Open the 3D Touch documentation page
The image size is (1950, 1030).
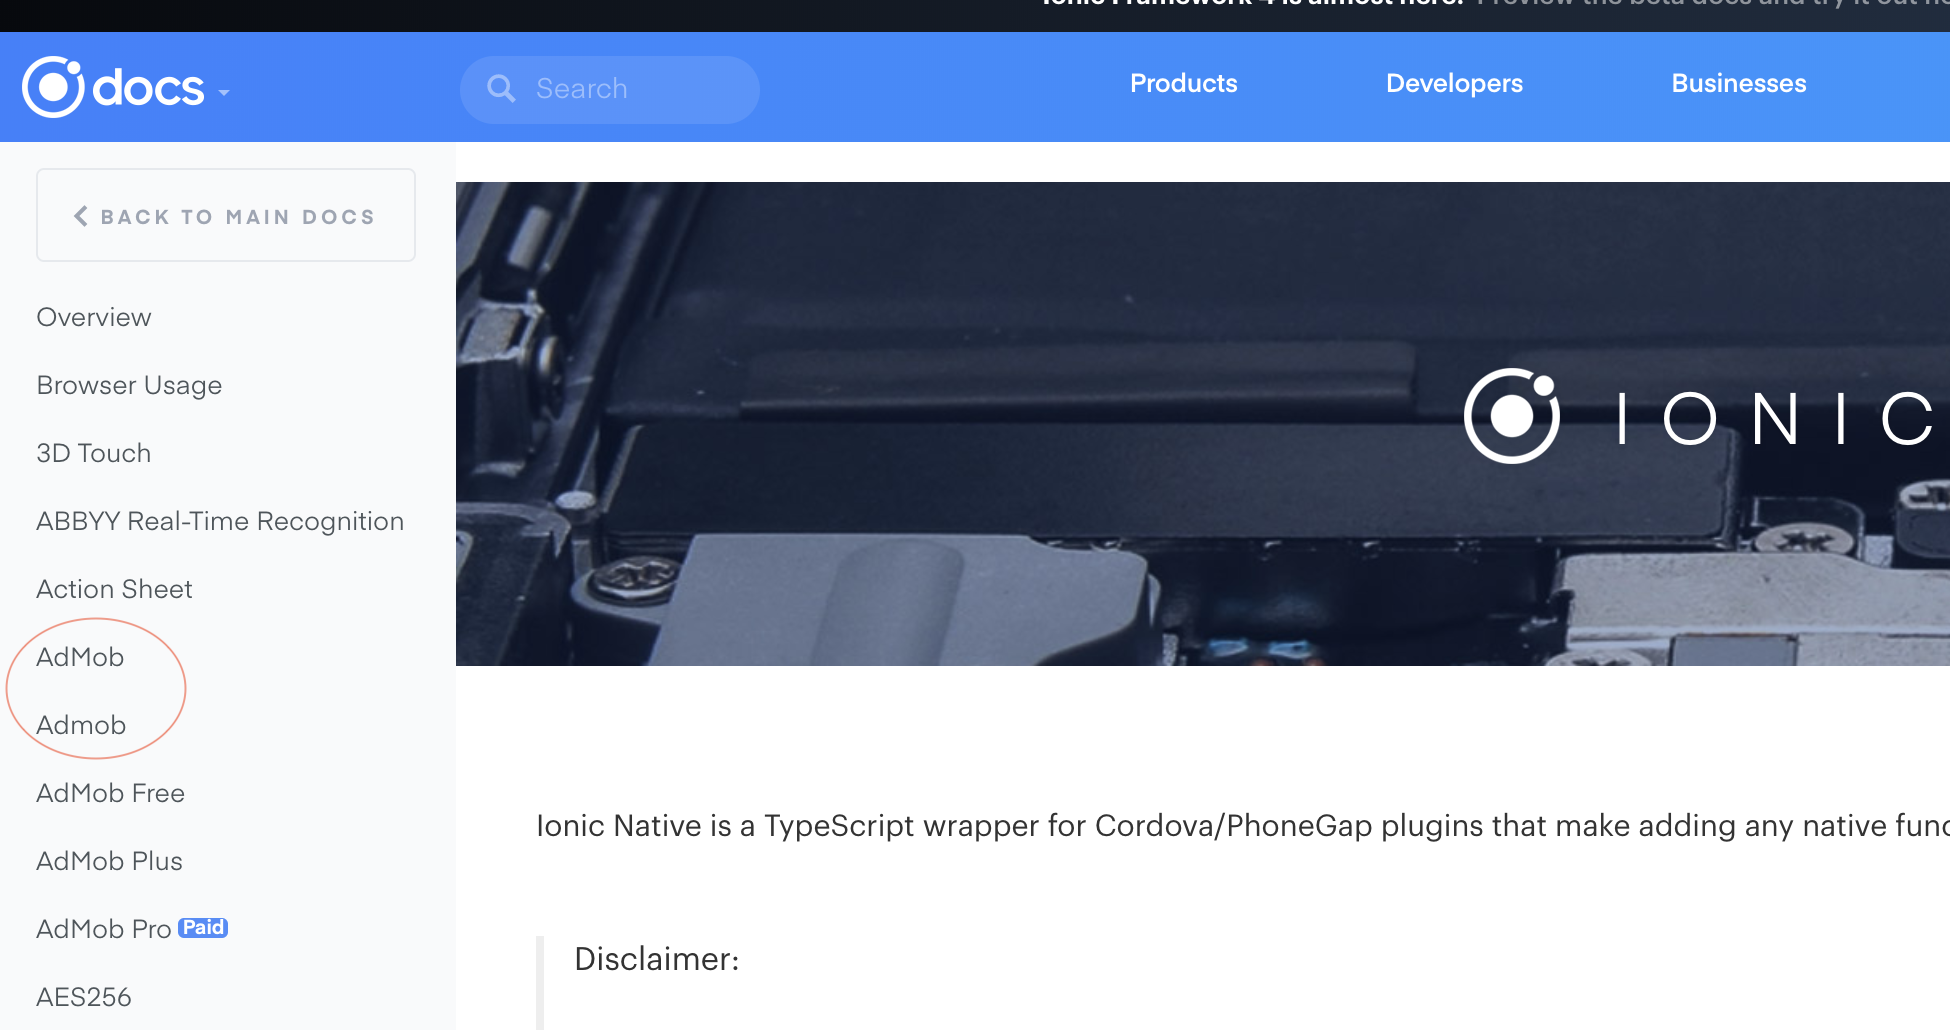pyautogui.click(x=93, y=453)
